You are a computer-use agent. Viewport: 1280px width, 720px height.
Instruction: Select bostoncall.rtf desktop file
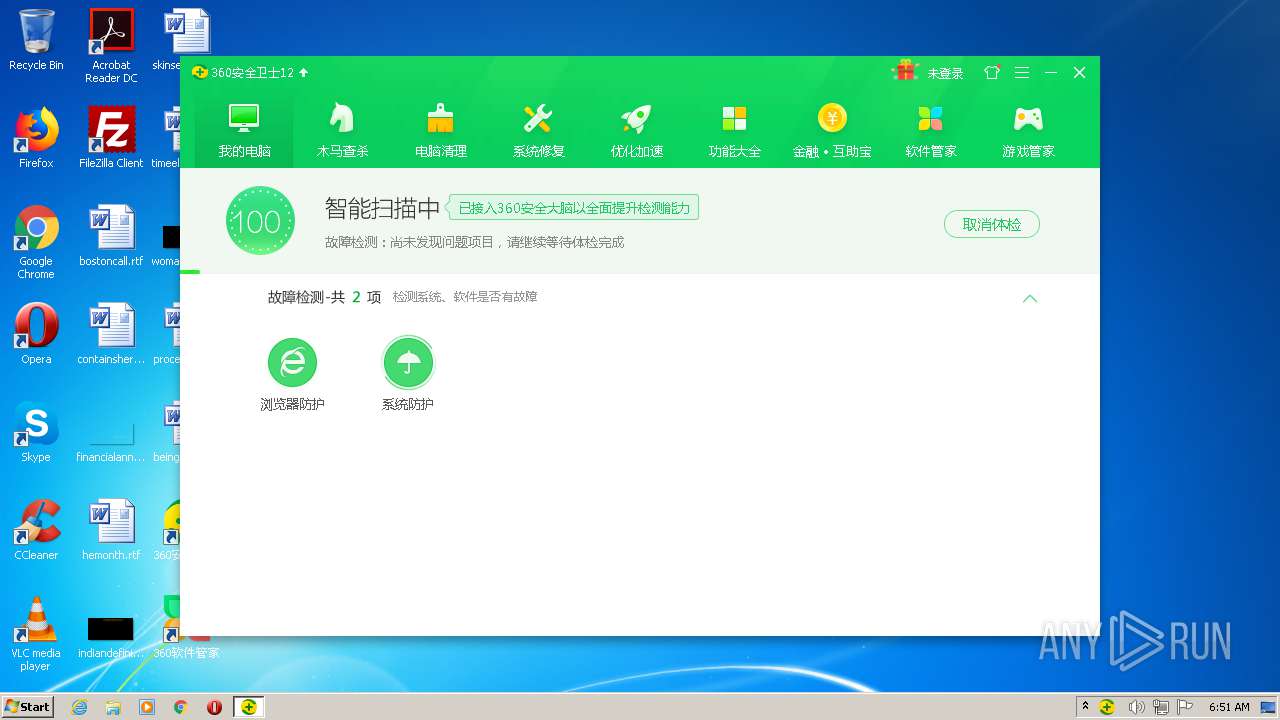click(111, 236)
